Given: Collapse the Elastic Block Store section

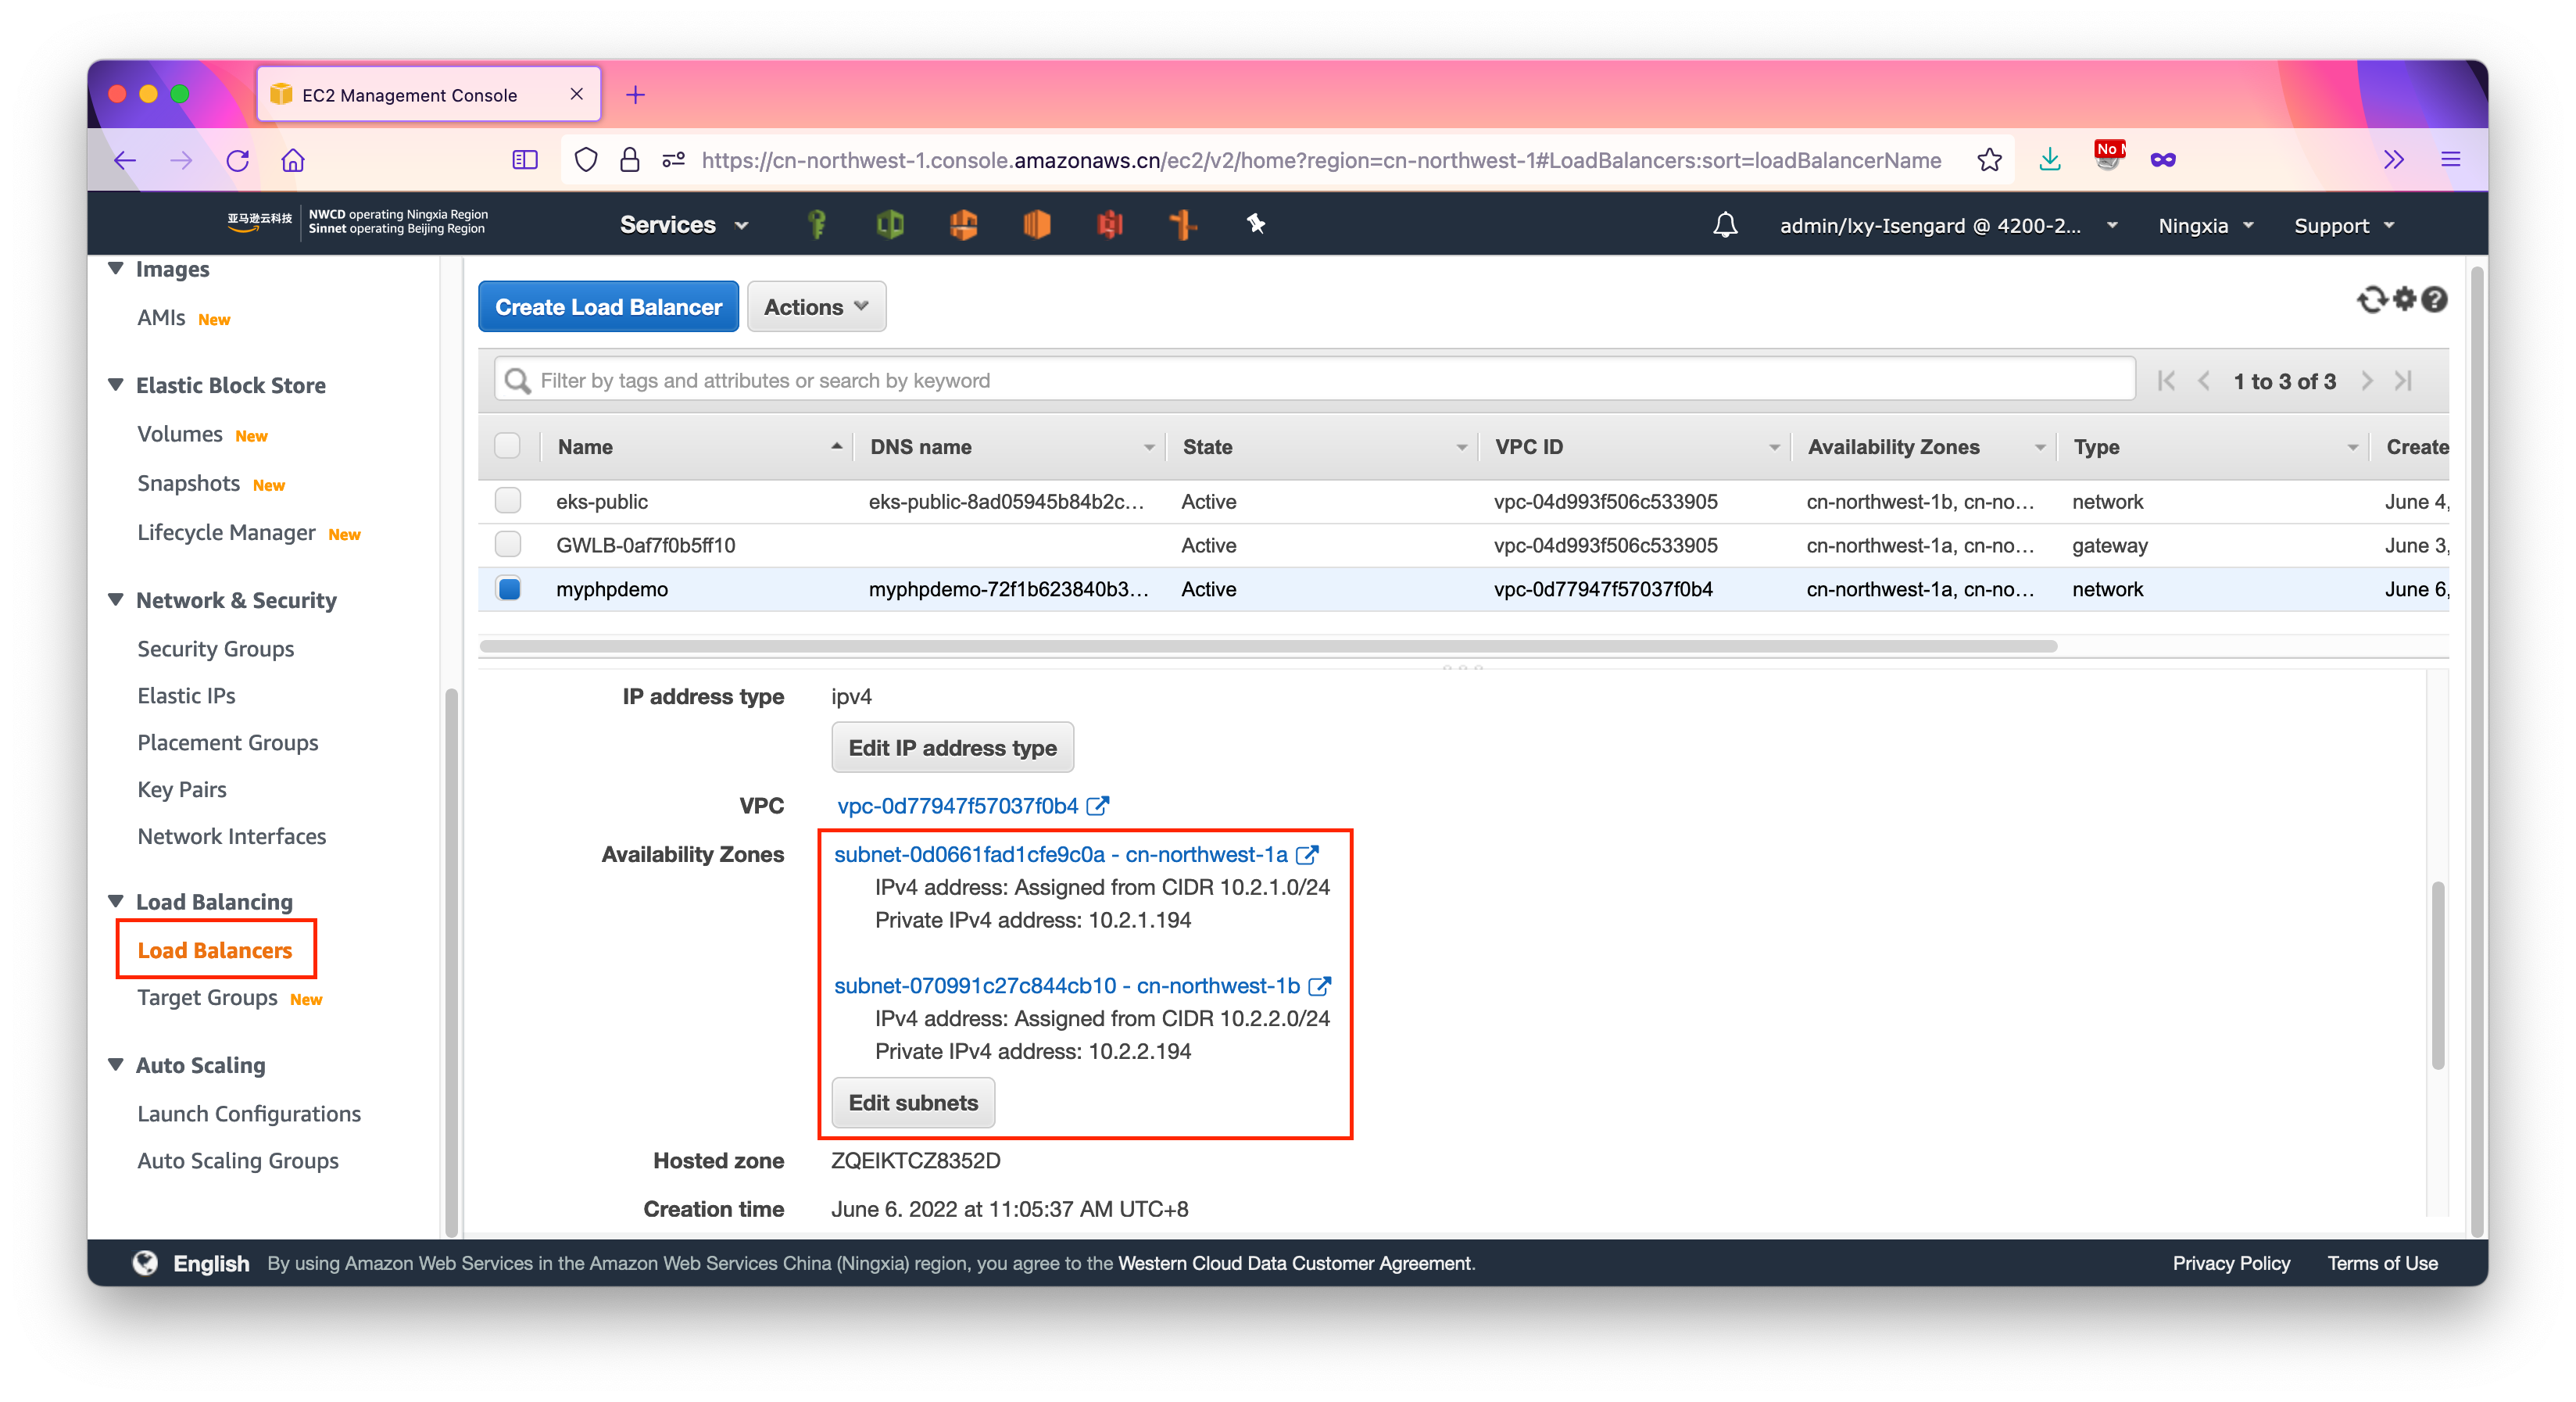Looking at the screenshot, I should 116,384.
